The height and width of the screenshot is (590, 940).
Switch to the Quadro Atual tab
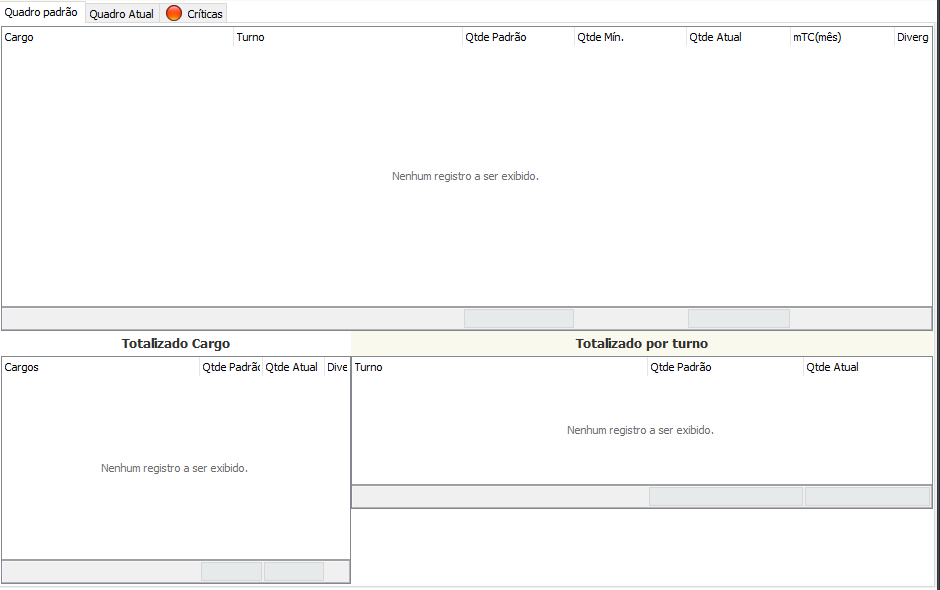(121, 14)
